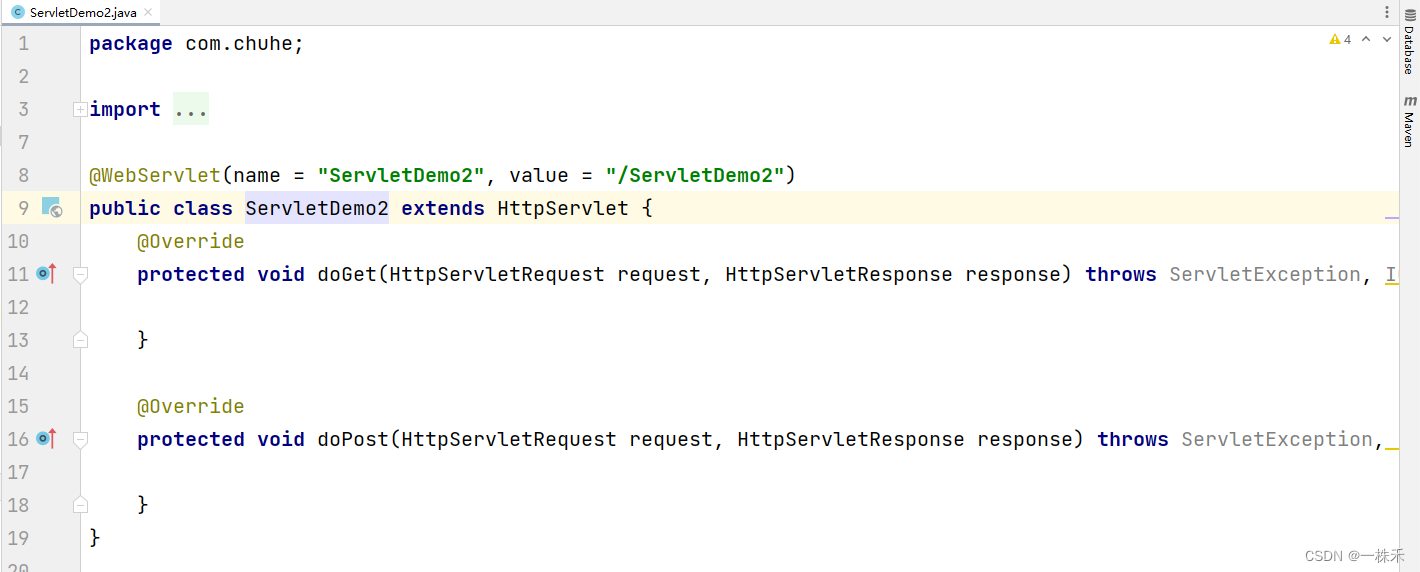The image size is (1420, 572).
Task: Click ServletException in the doGet signature
Action: 1265,274
